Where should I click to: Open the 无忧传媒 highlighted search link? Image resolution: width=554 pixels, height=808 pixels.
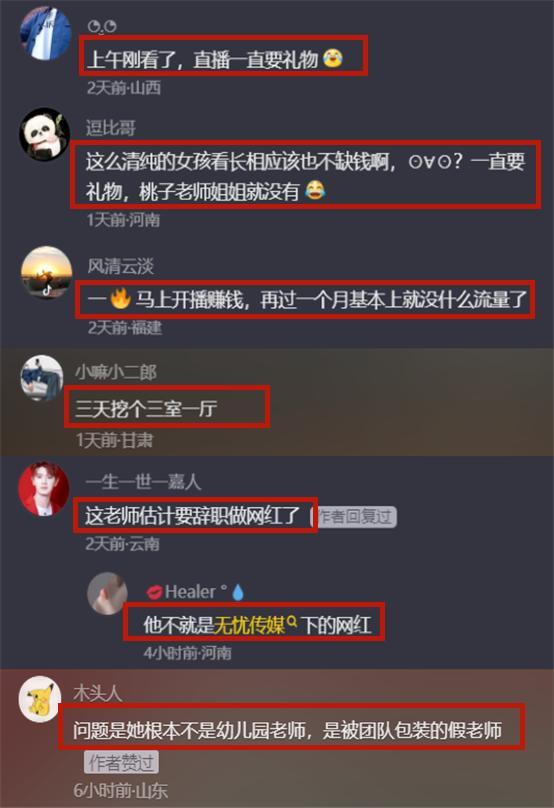(x=249, y=625)
